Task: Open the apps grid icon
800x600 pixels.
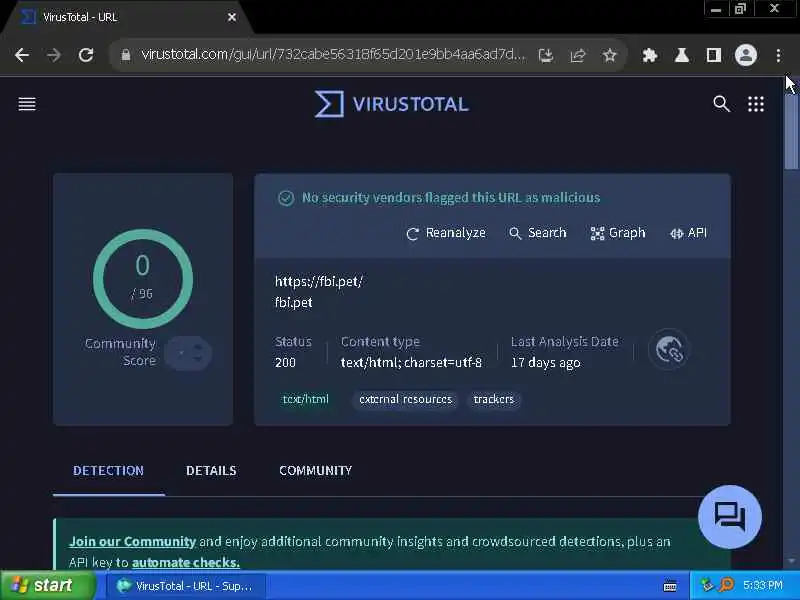Action: pyautogui.click(x=756, y=104)
